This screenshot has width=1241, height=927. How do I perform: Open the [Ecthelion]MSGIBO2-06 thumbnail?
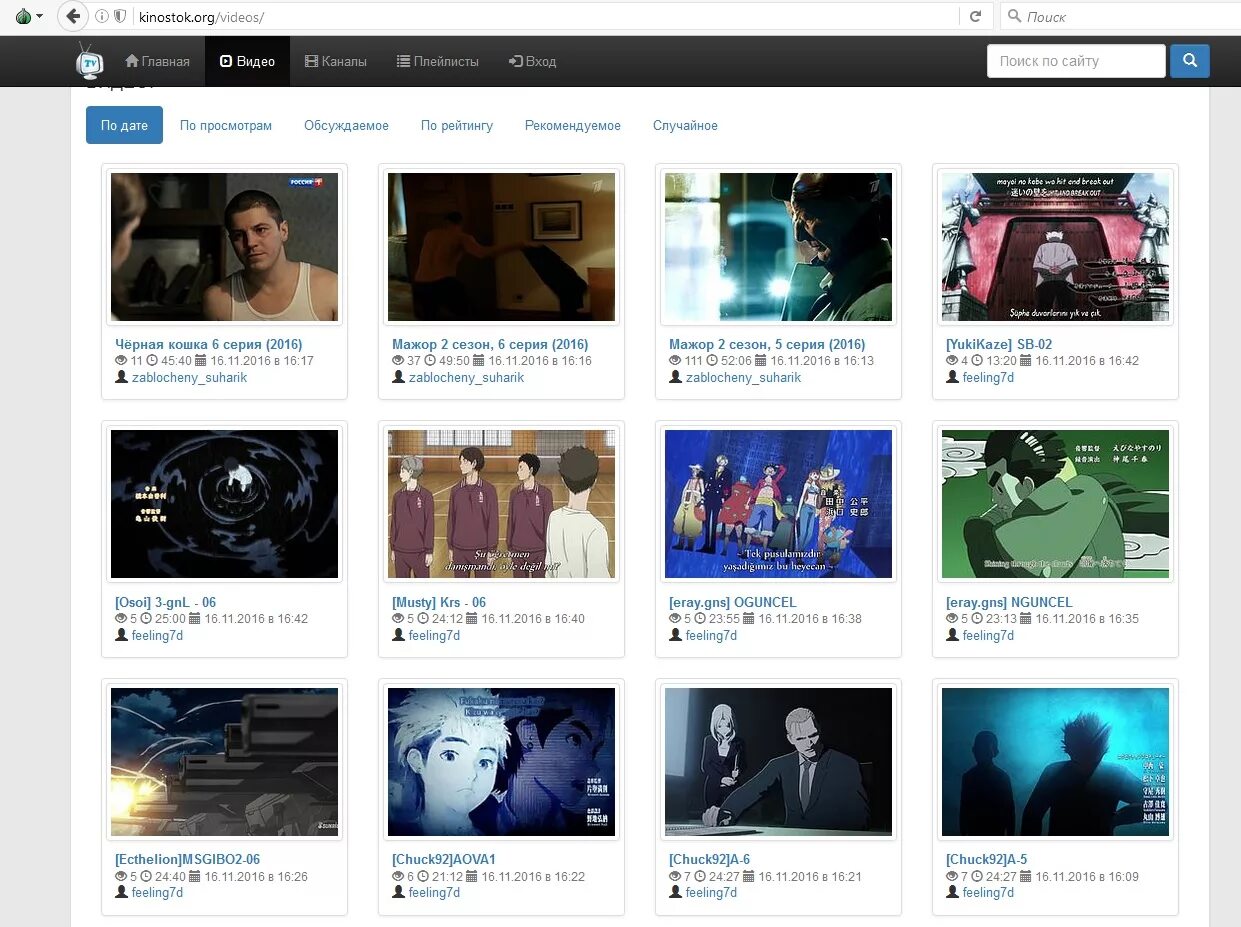224,762
